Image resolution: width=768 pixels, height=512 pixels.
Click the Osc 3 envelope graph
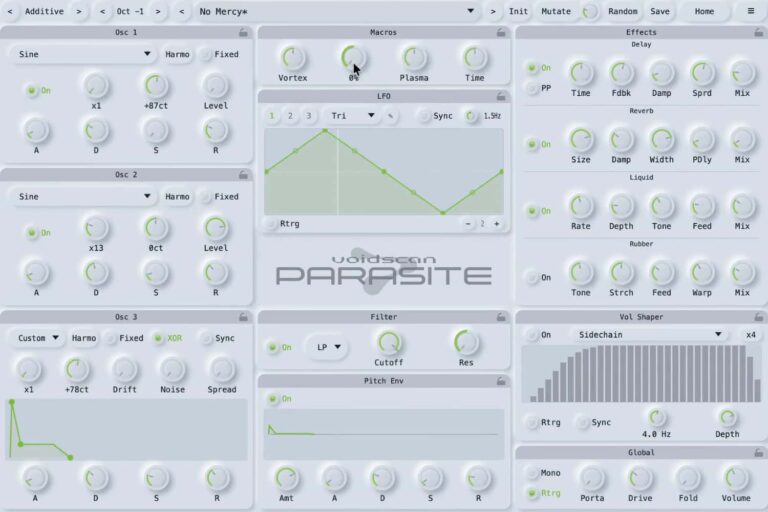click(x=126, y=430)
